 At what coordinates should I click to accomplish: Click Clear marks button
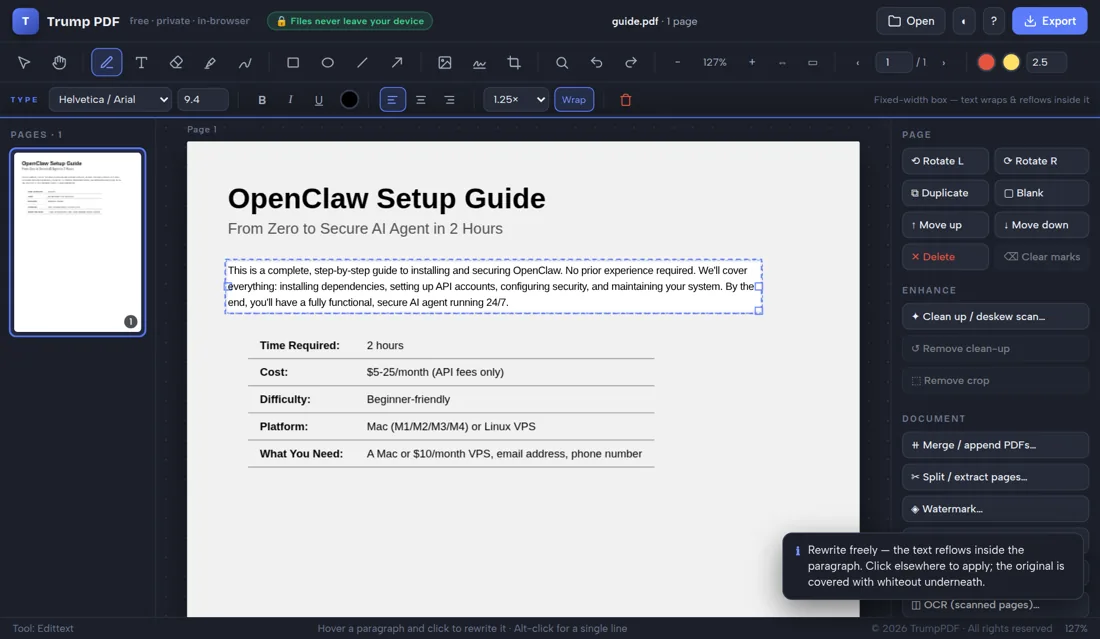tap(1041, 257)
